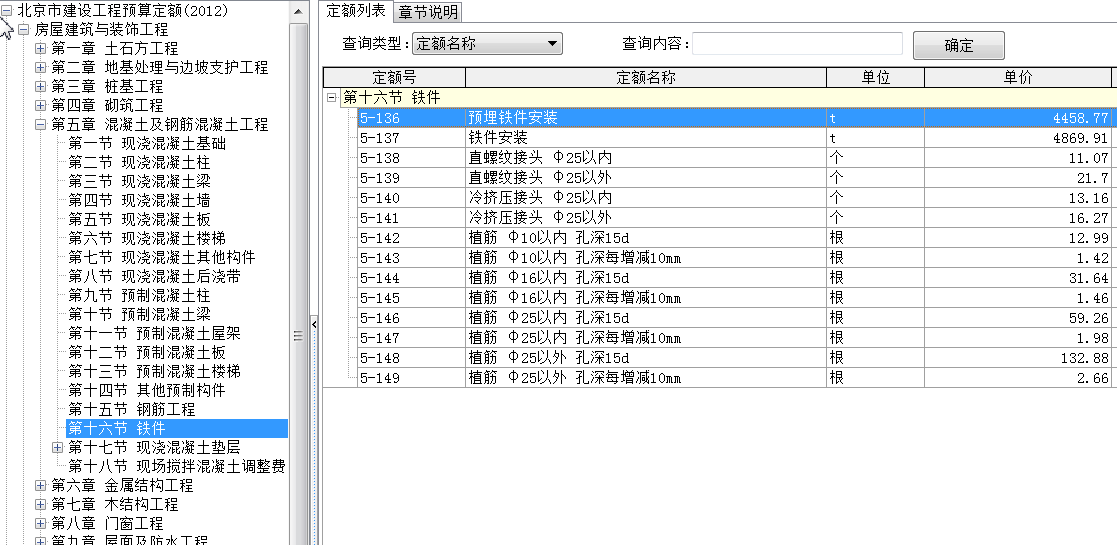Select 第十六节 铁件 in tree
1117x545 pixels.
click(177, 428)
